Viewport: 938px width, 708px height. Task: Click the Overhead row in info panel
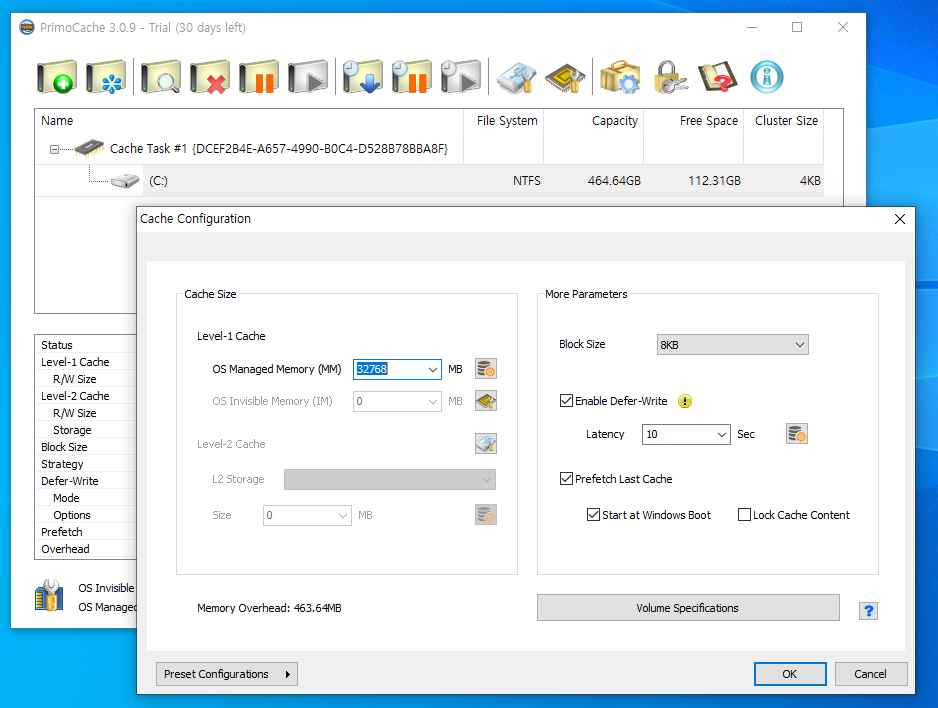86,549
